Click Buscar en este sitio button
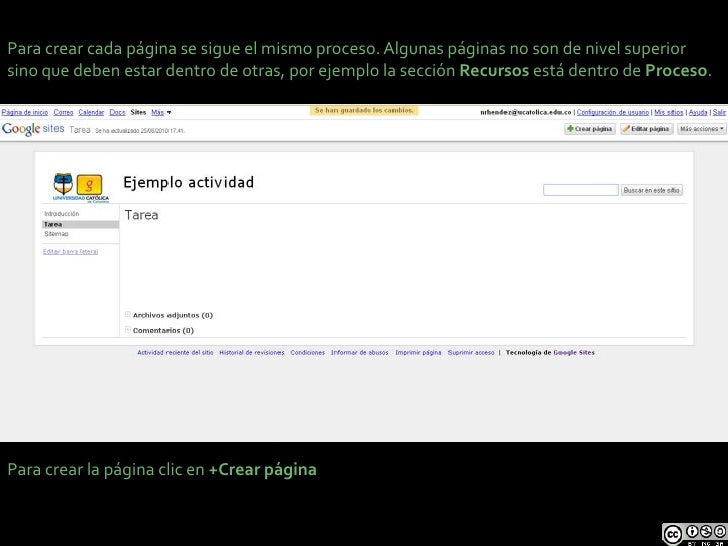728x546 pixels. (651, 190)
